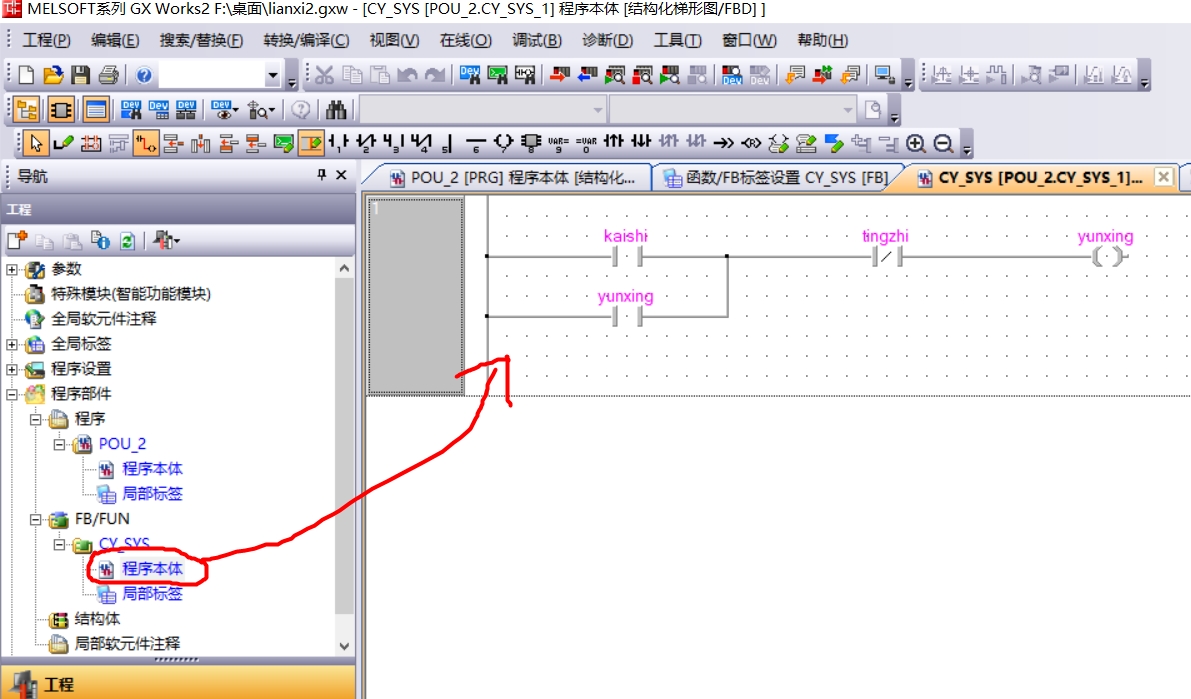The width and height of the screenshot is (1191, 699).
Task: Click the navigation tree scroll down arrow
Action: point(345,646)
